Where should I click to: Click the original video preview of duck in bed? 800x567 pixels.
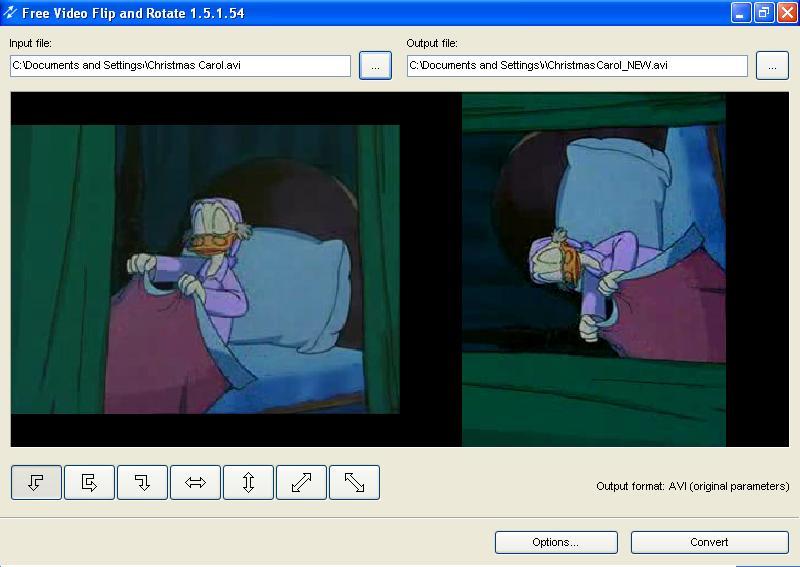point(205,269)
